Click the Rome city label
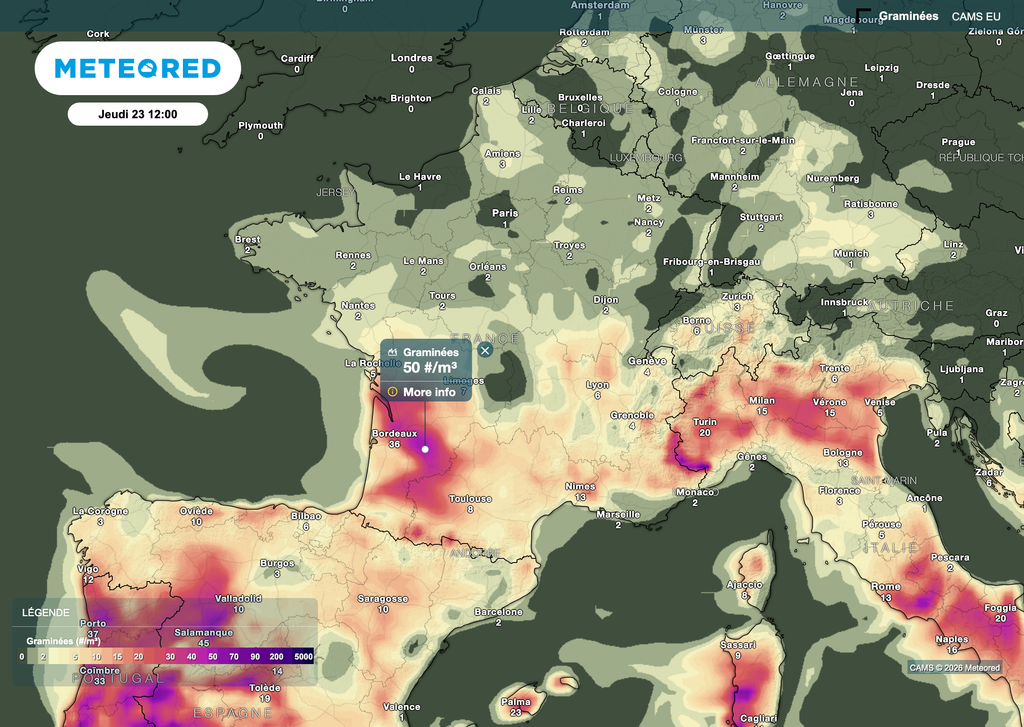Screen dimensions: 1024x727 point(886,587)
